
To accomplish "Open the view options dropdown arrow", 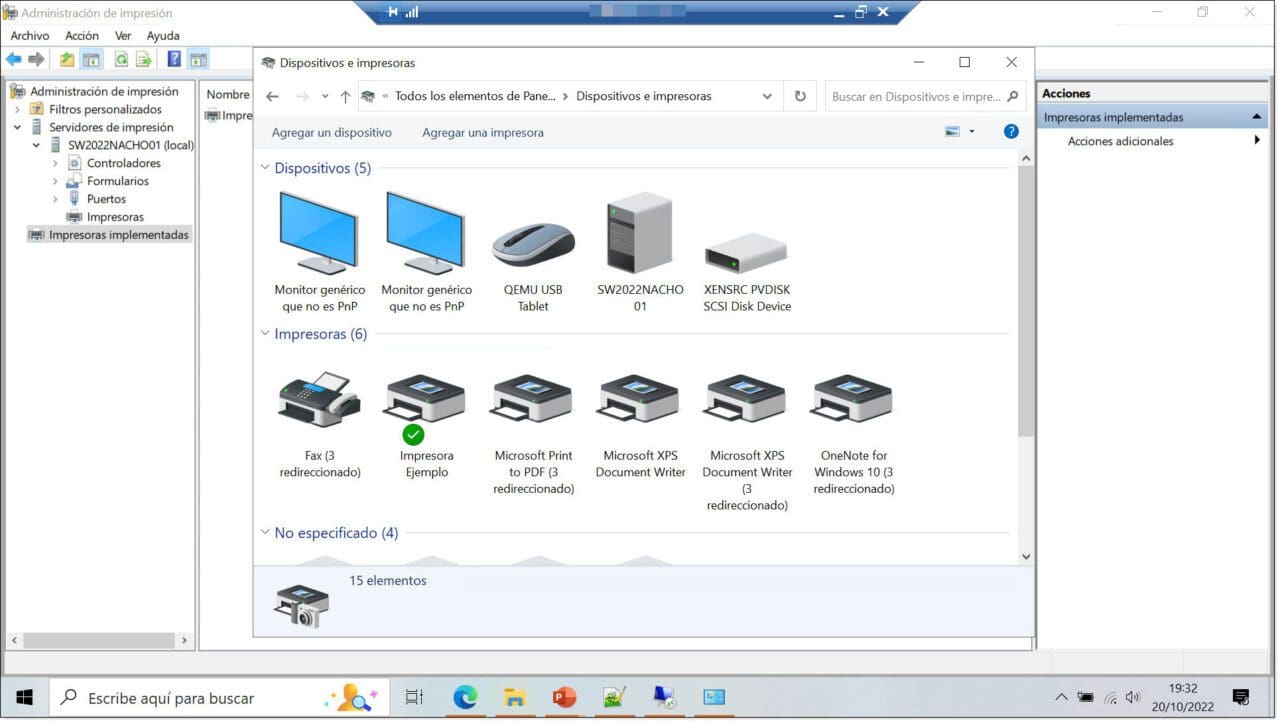I will pos(971,132).
